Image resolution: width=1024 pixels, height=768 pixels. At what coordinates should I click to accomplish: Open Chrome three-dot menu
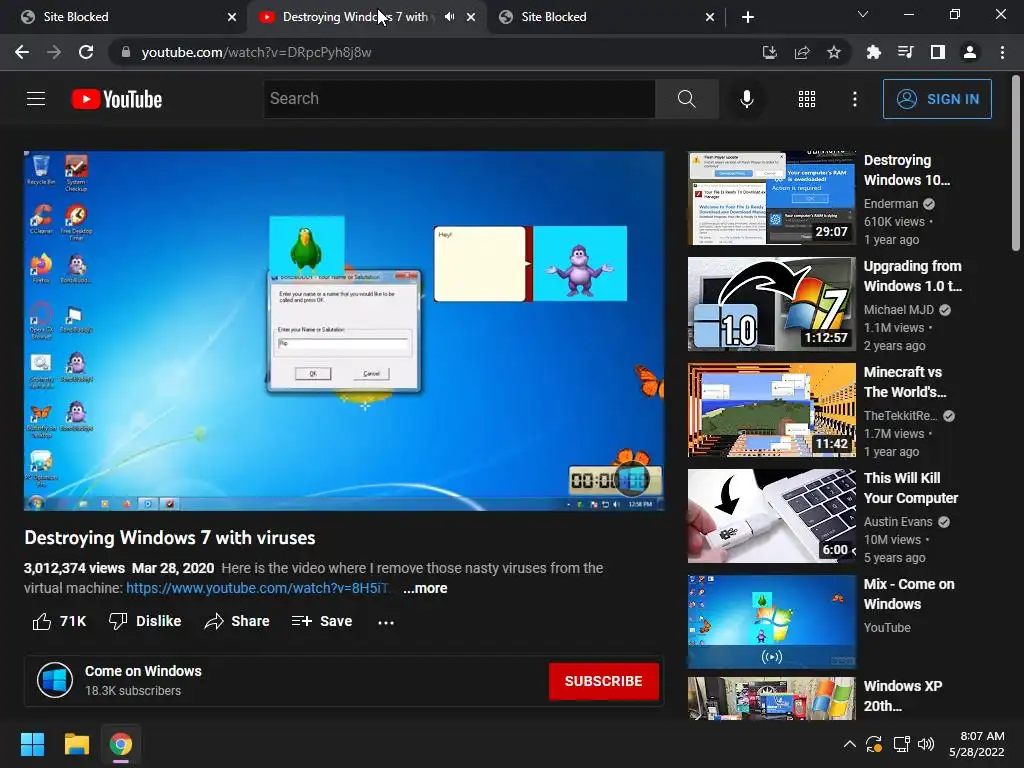point(1002,52)
